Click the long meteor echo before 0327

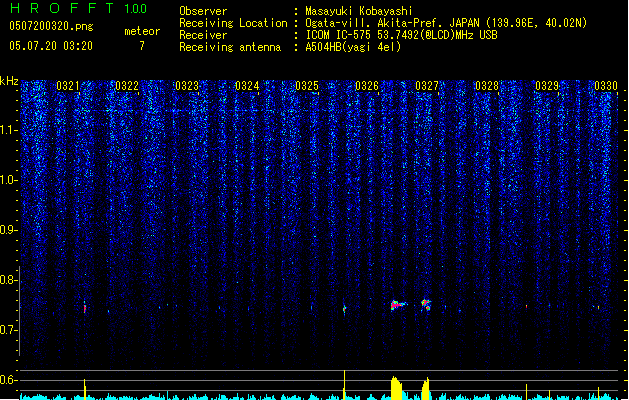coord(398,305)
